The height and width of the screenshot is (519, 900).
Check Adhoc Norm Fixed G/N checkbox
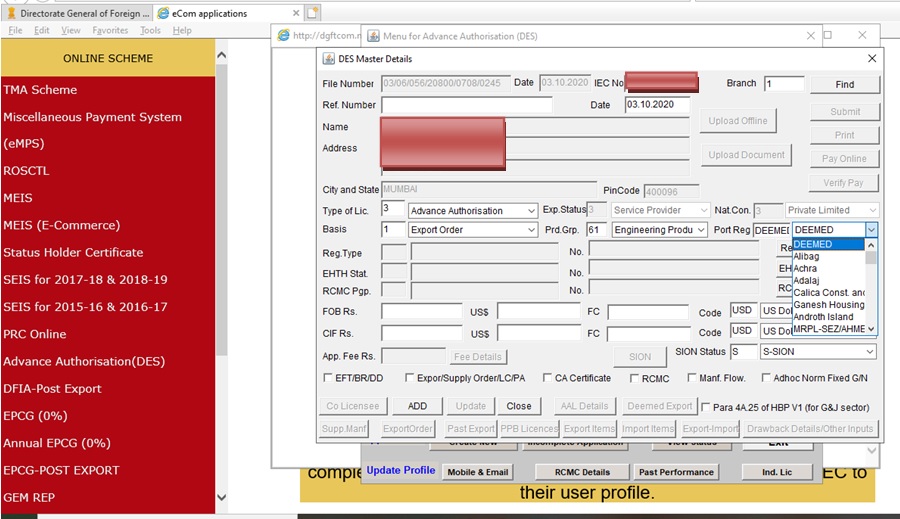tap(766, 377)
